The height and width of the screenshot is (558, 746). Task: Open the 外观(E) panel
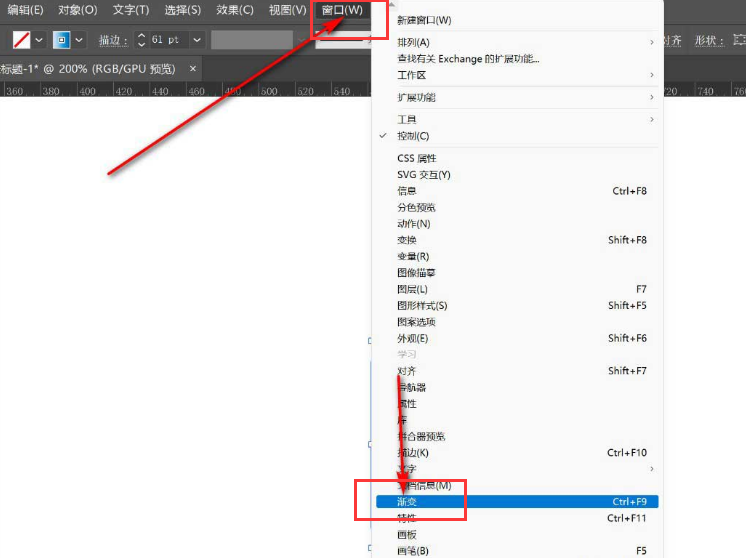517,338
